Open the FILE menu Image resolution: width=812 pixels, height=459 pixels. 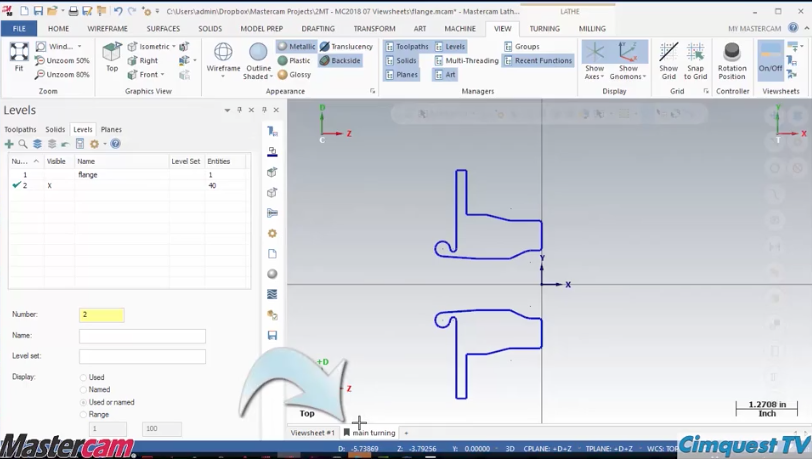click(x=19, y=28)
